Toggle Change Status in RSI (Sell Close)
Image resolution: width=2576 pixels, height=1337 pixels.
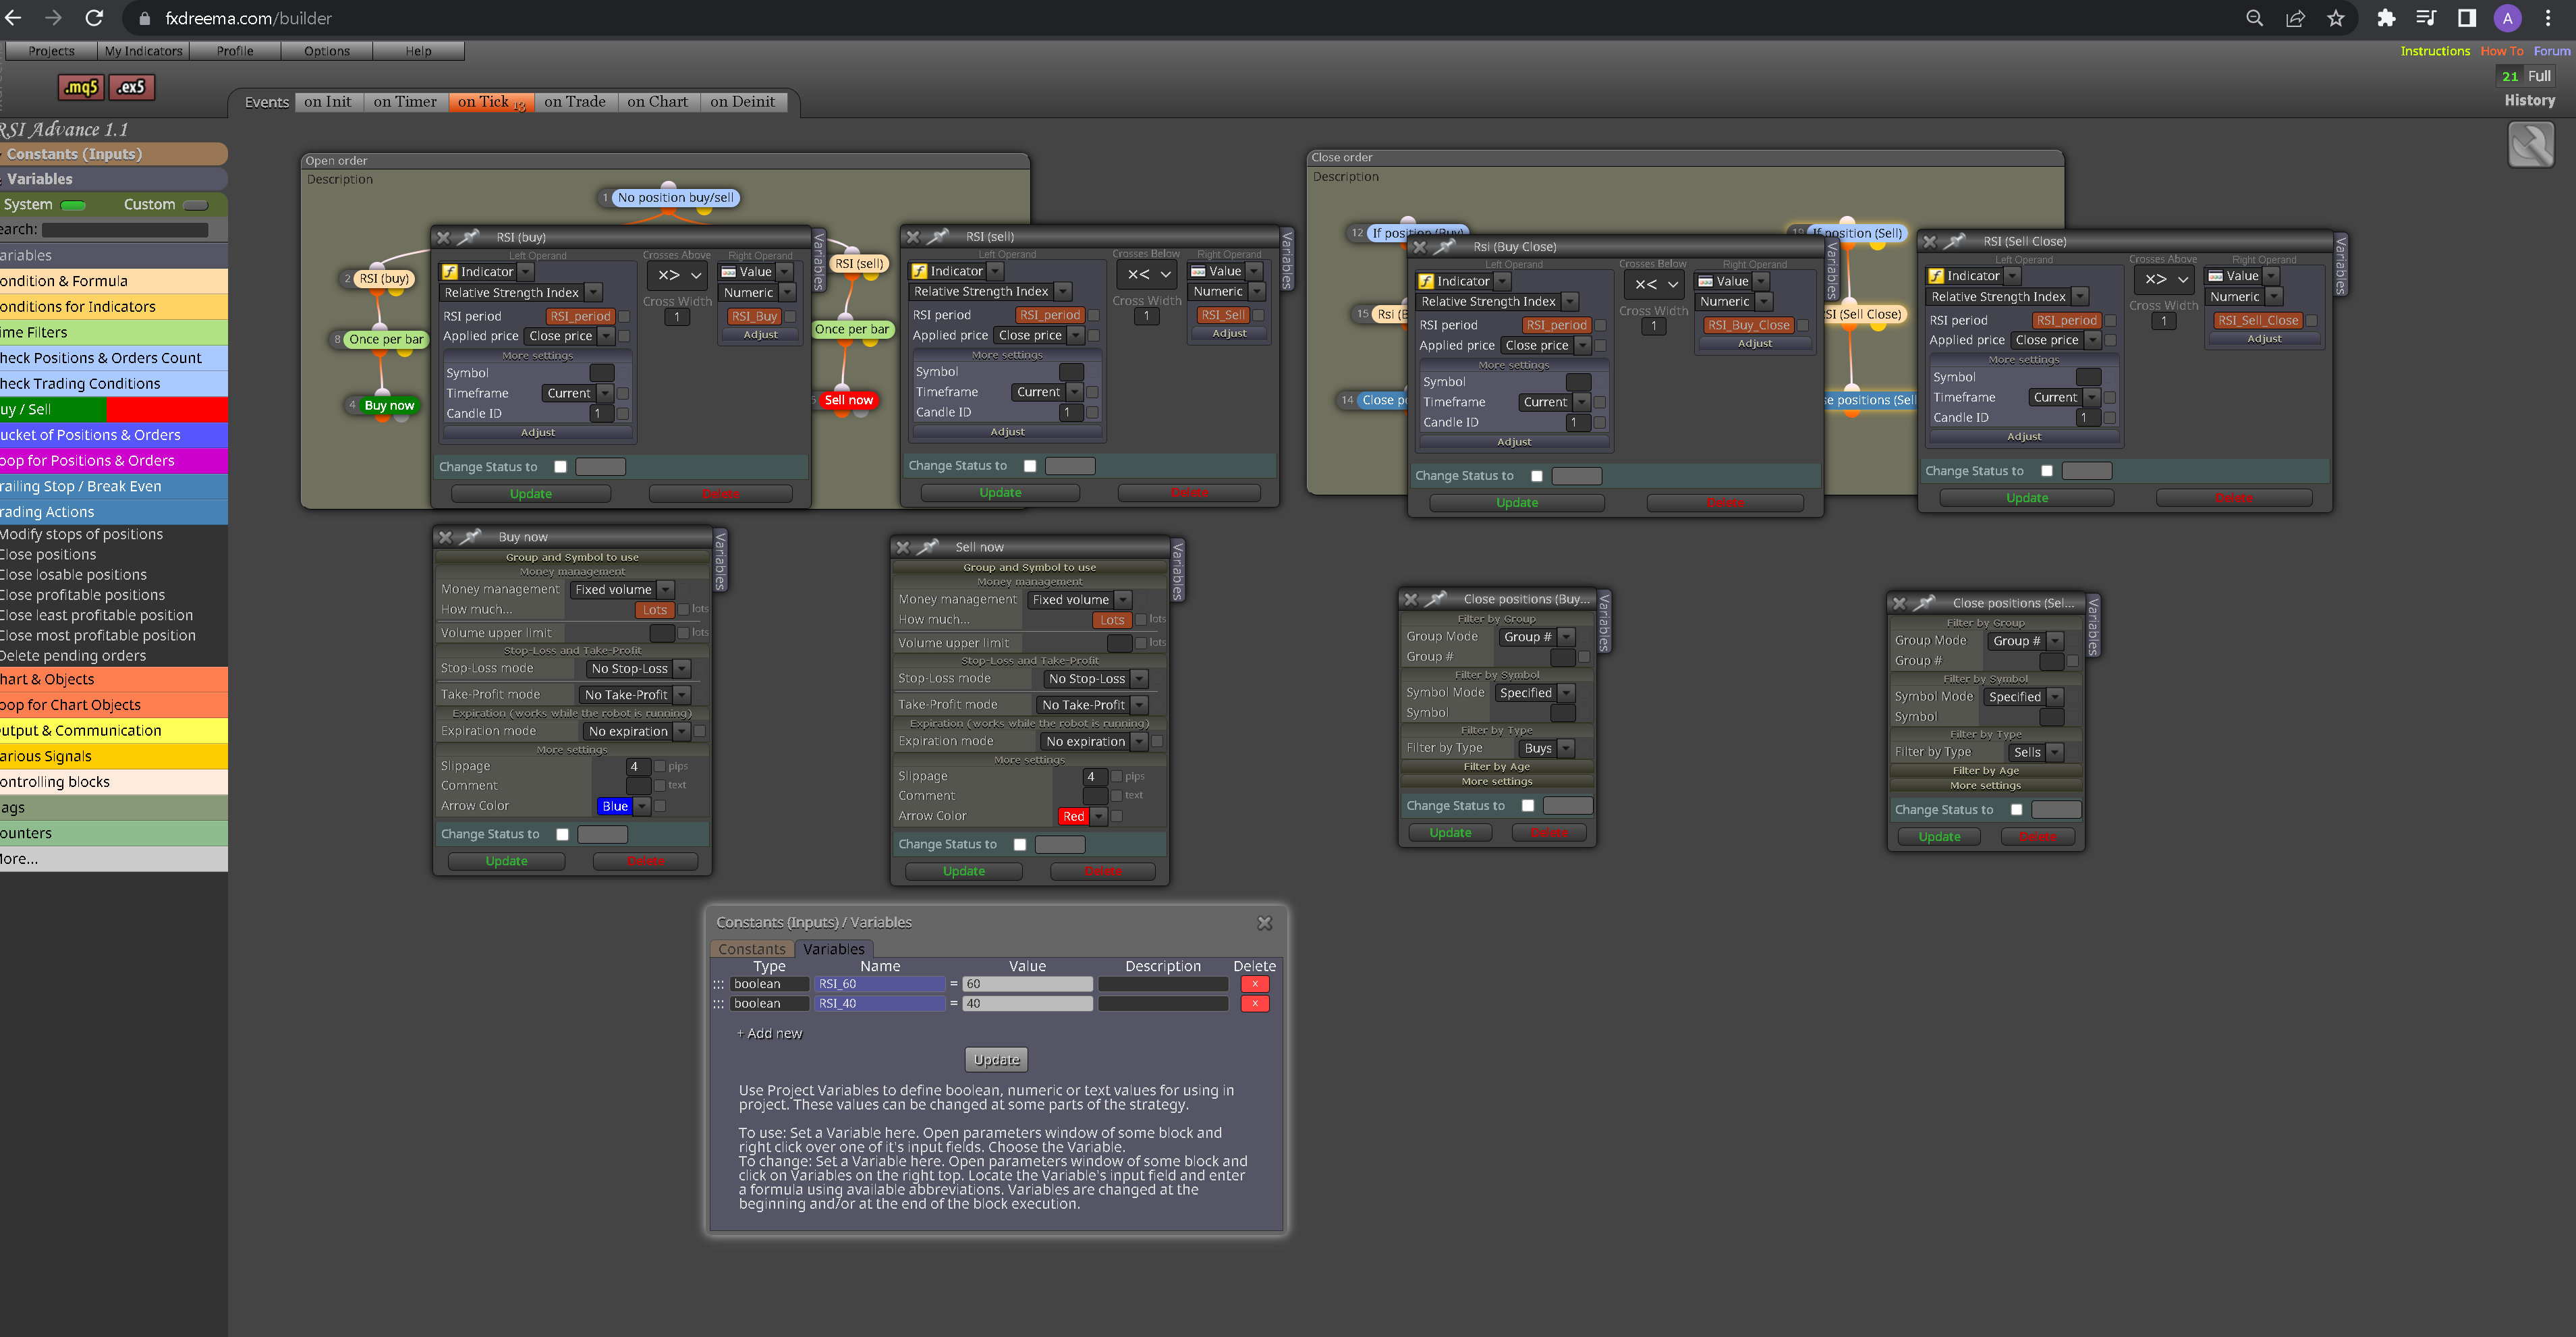pos(2047,471)
